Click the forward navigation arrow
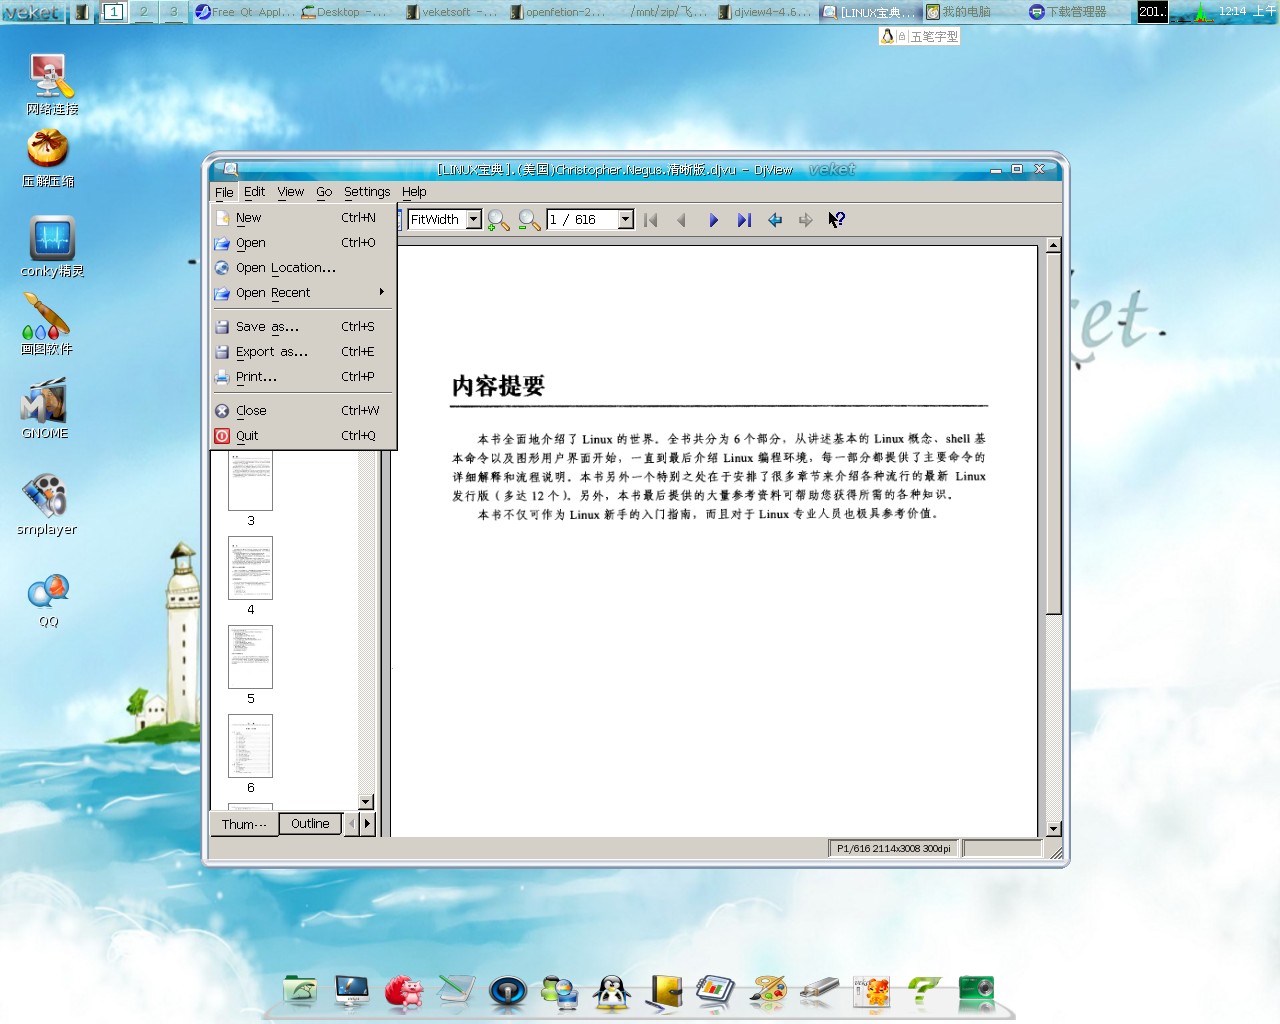Image resolution: width=1280 pixels, height=1024 pixels. 806,220
